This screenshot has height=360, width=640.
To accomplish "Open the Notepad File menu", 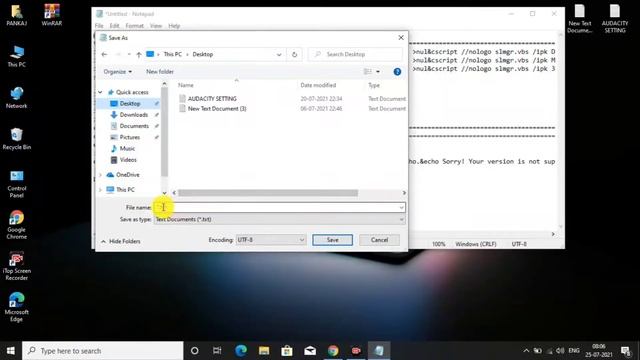I will pos(99,26).
